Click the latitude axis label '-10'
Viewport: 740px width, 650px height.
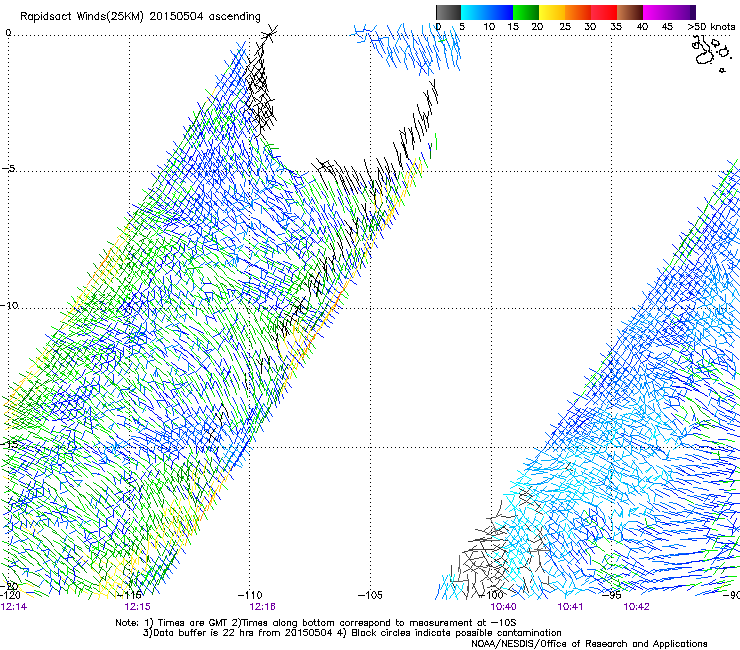point(9,305)
